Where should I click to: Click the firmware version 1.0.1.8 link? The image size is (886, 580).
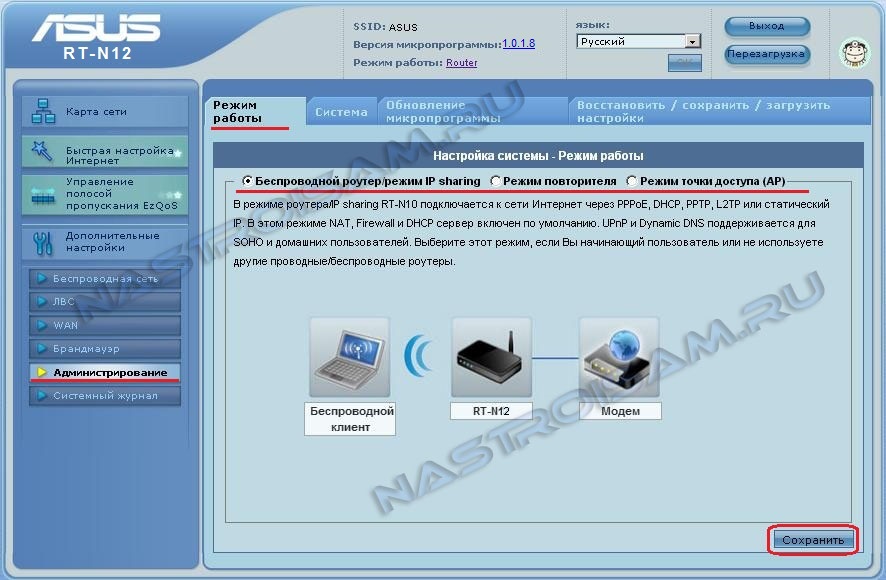518,44
